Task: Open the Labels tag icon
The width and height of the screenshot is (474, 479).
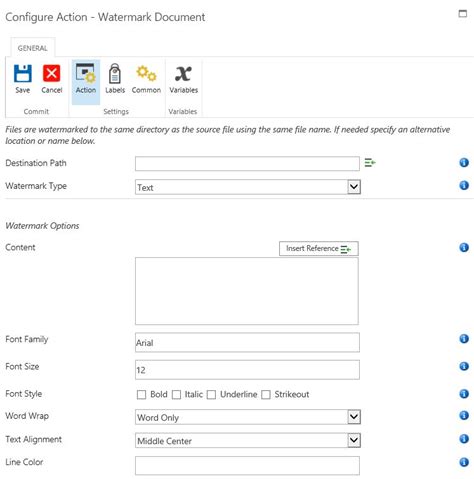Action: 115,73
